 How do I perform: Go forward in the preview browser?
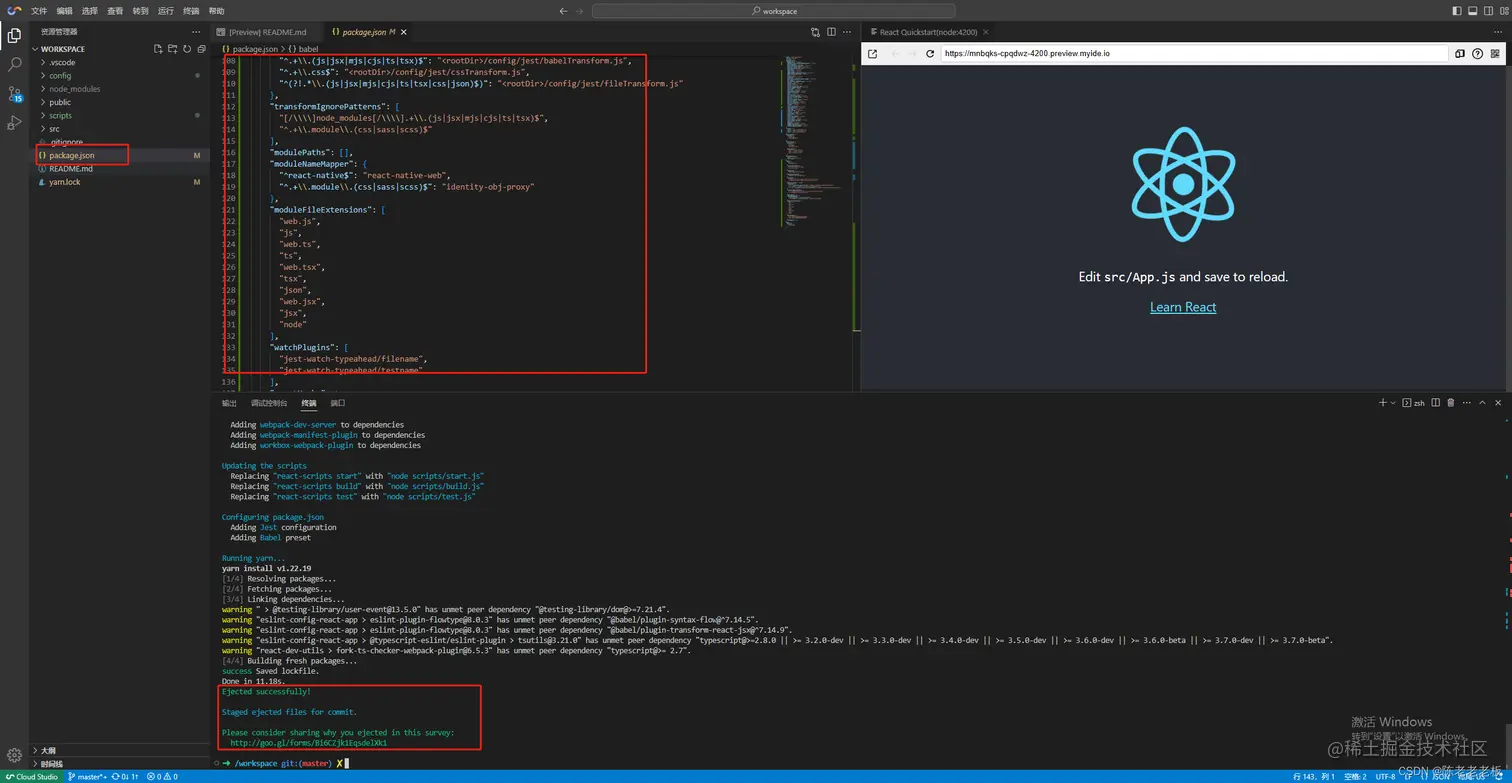pos(911,54)
